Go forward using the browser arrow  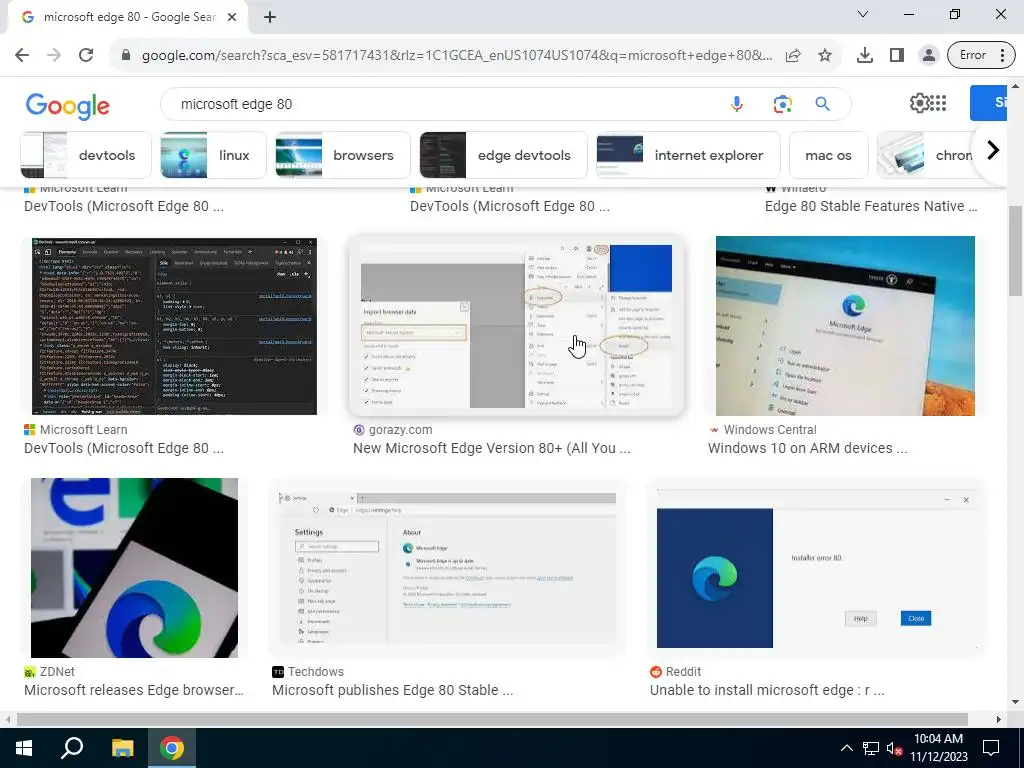click(54, 56)
